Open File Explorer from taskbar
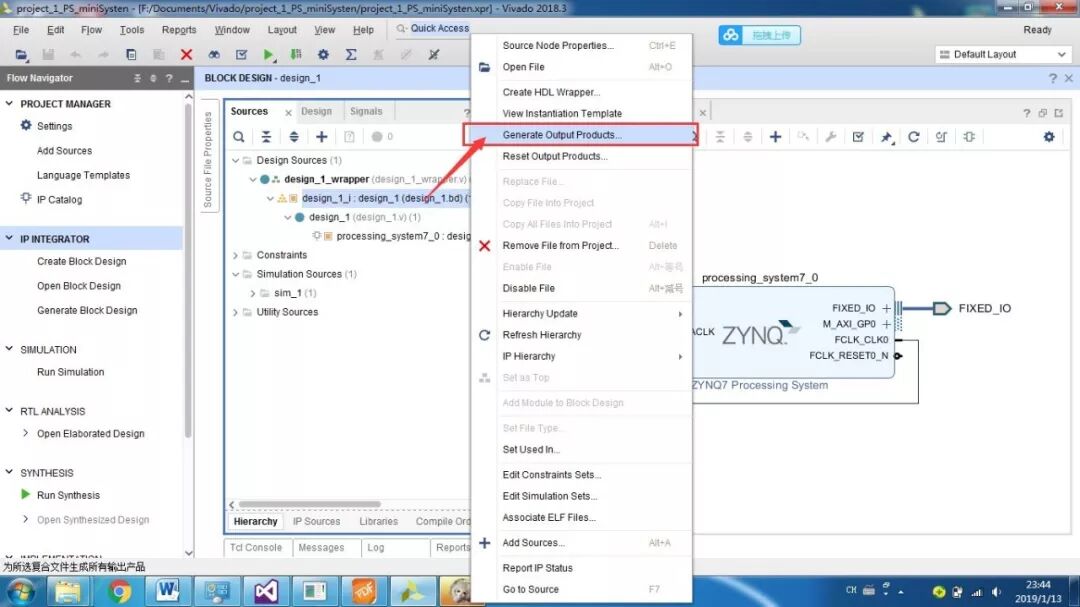This screenshot has height=607, width=1080. 68,591
